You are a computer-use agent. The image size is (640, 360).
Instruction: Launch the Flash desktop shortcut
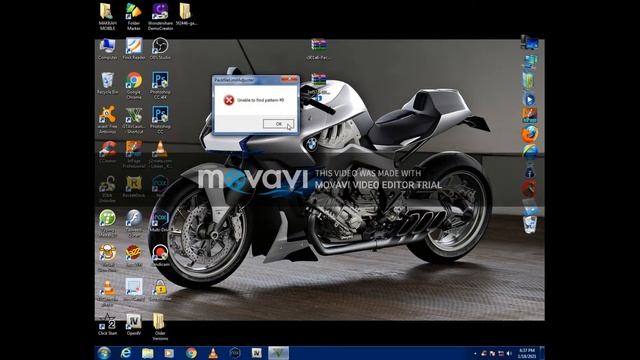(x=134, y=223)
